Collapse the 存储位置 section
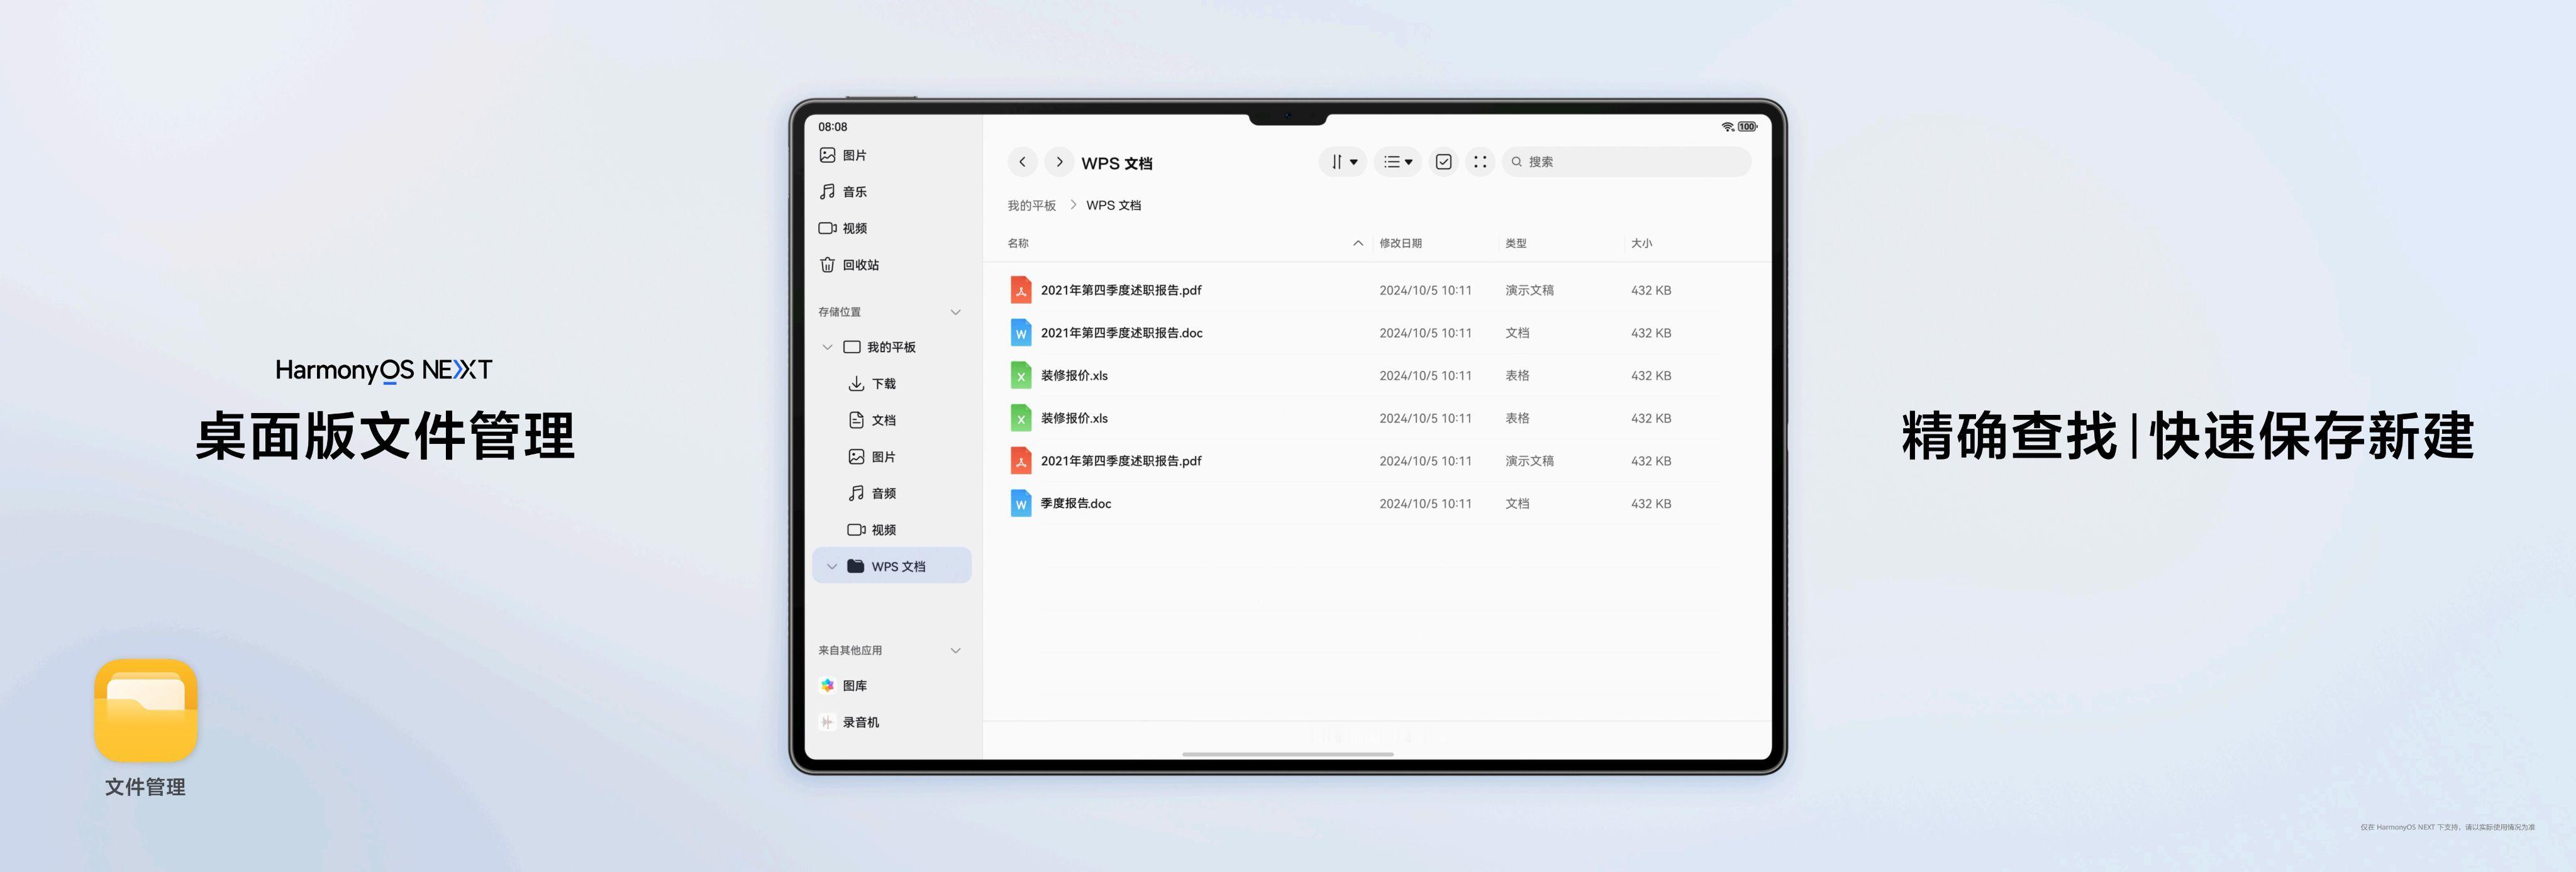The image size is (2576, 872). click(x=956, y=312)
